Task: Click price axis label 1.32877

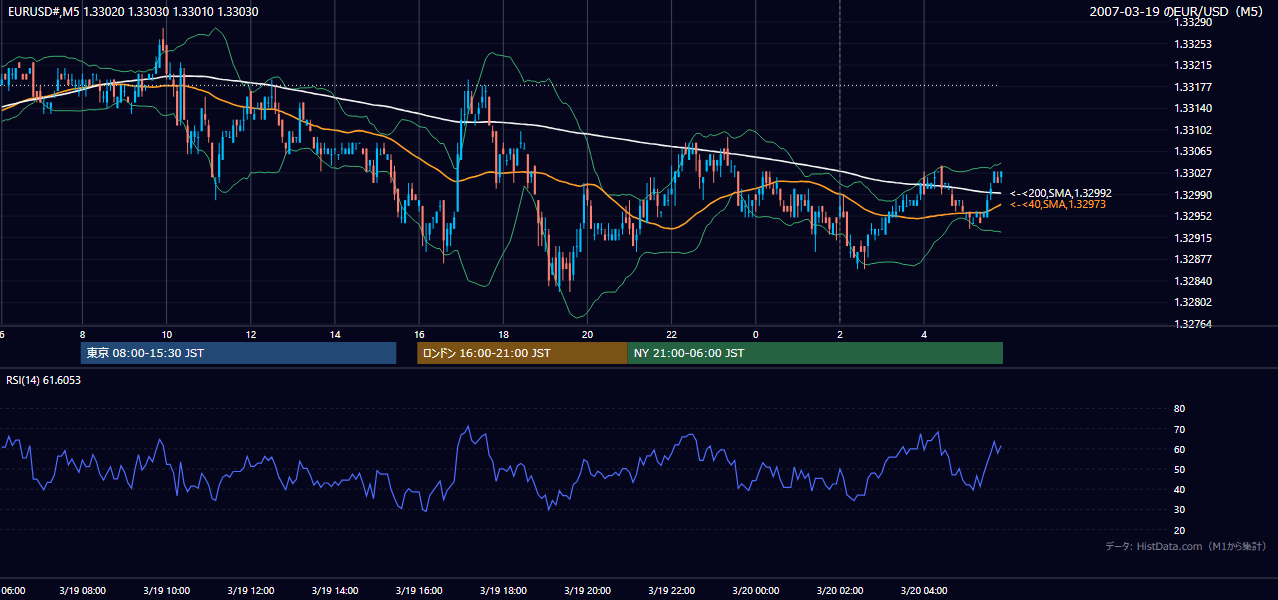Action: (1191, 259)
